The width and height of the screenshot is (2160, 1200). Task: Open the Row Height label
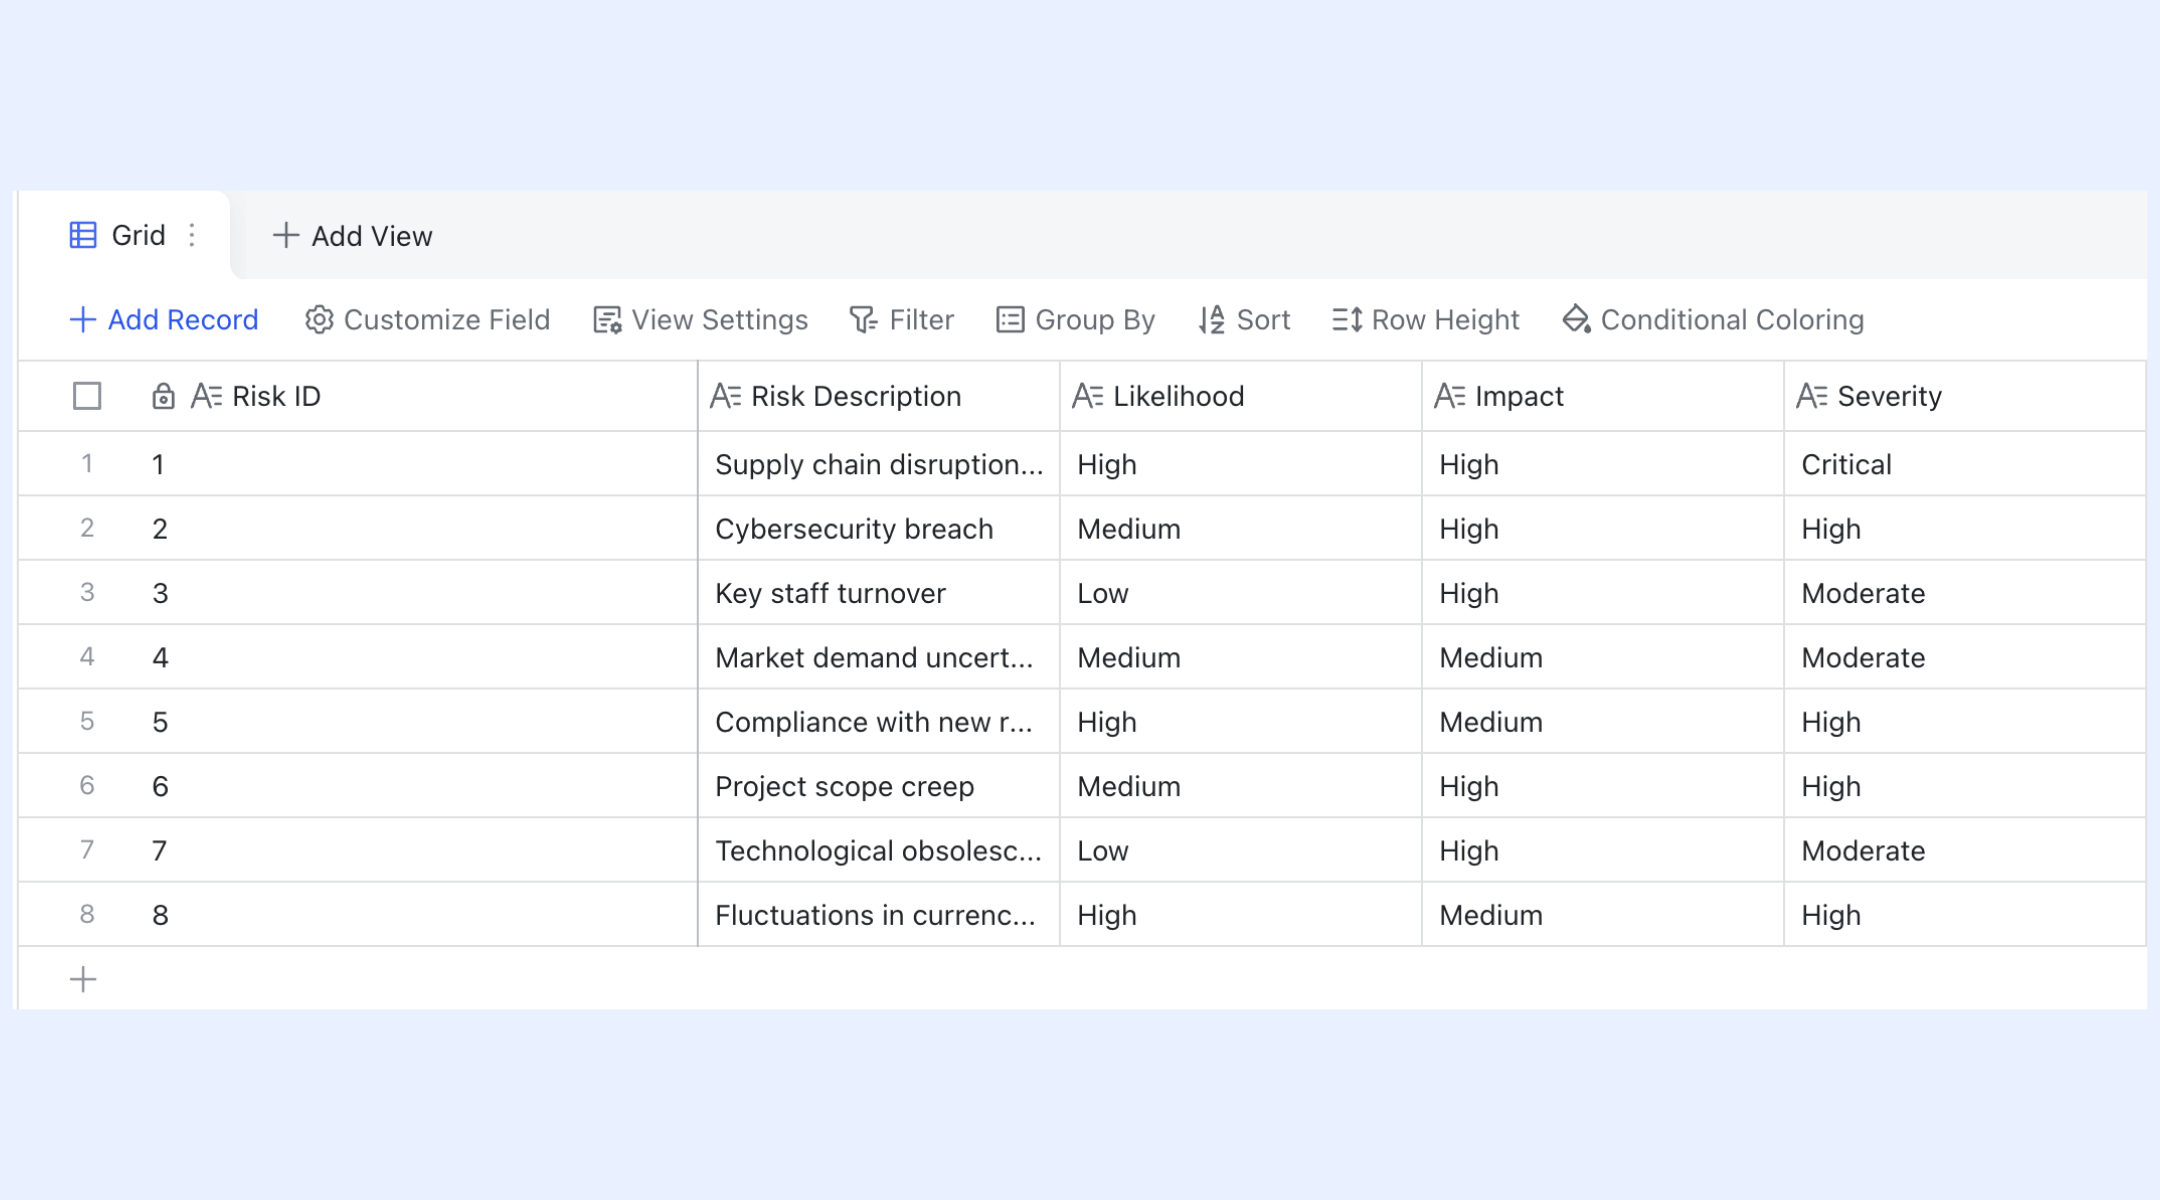click(1445, 320)
